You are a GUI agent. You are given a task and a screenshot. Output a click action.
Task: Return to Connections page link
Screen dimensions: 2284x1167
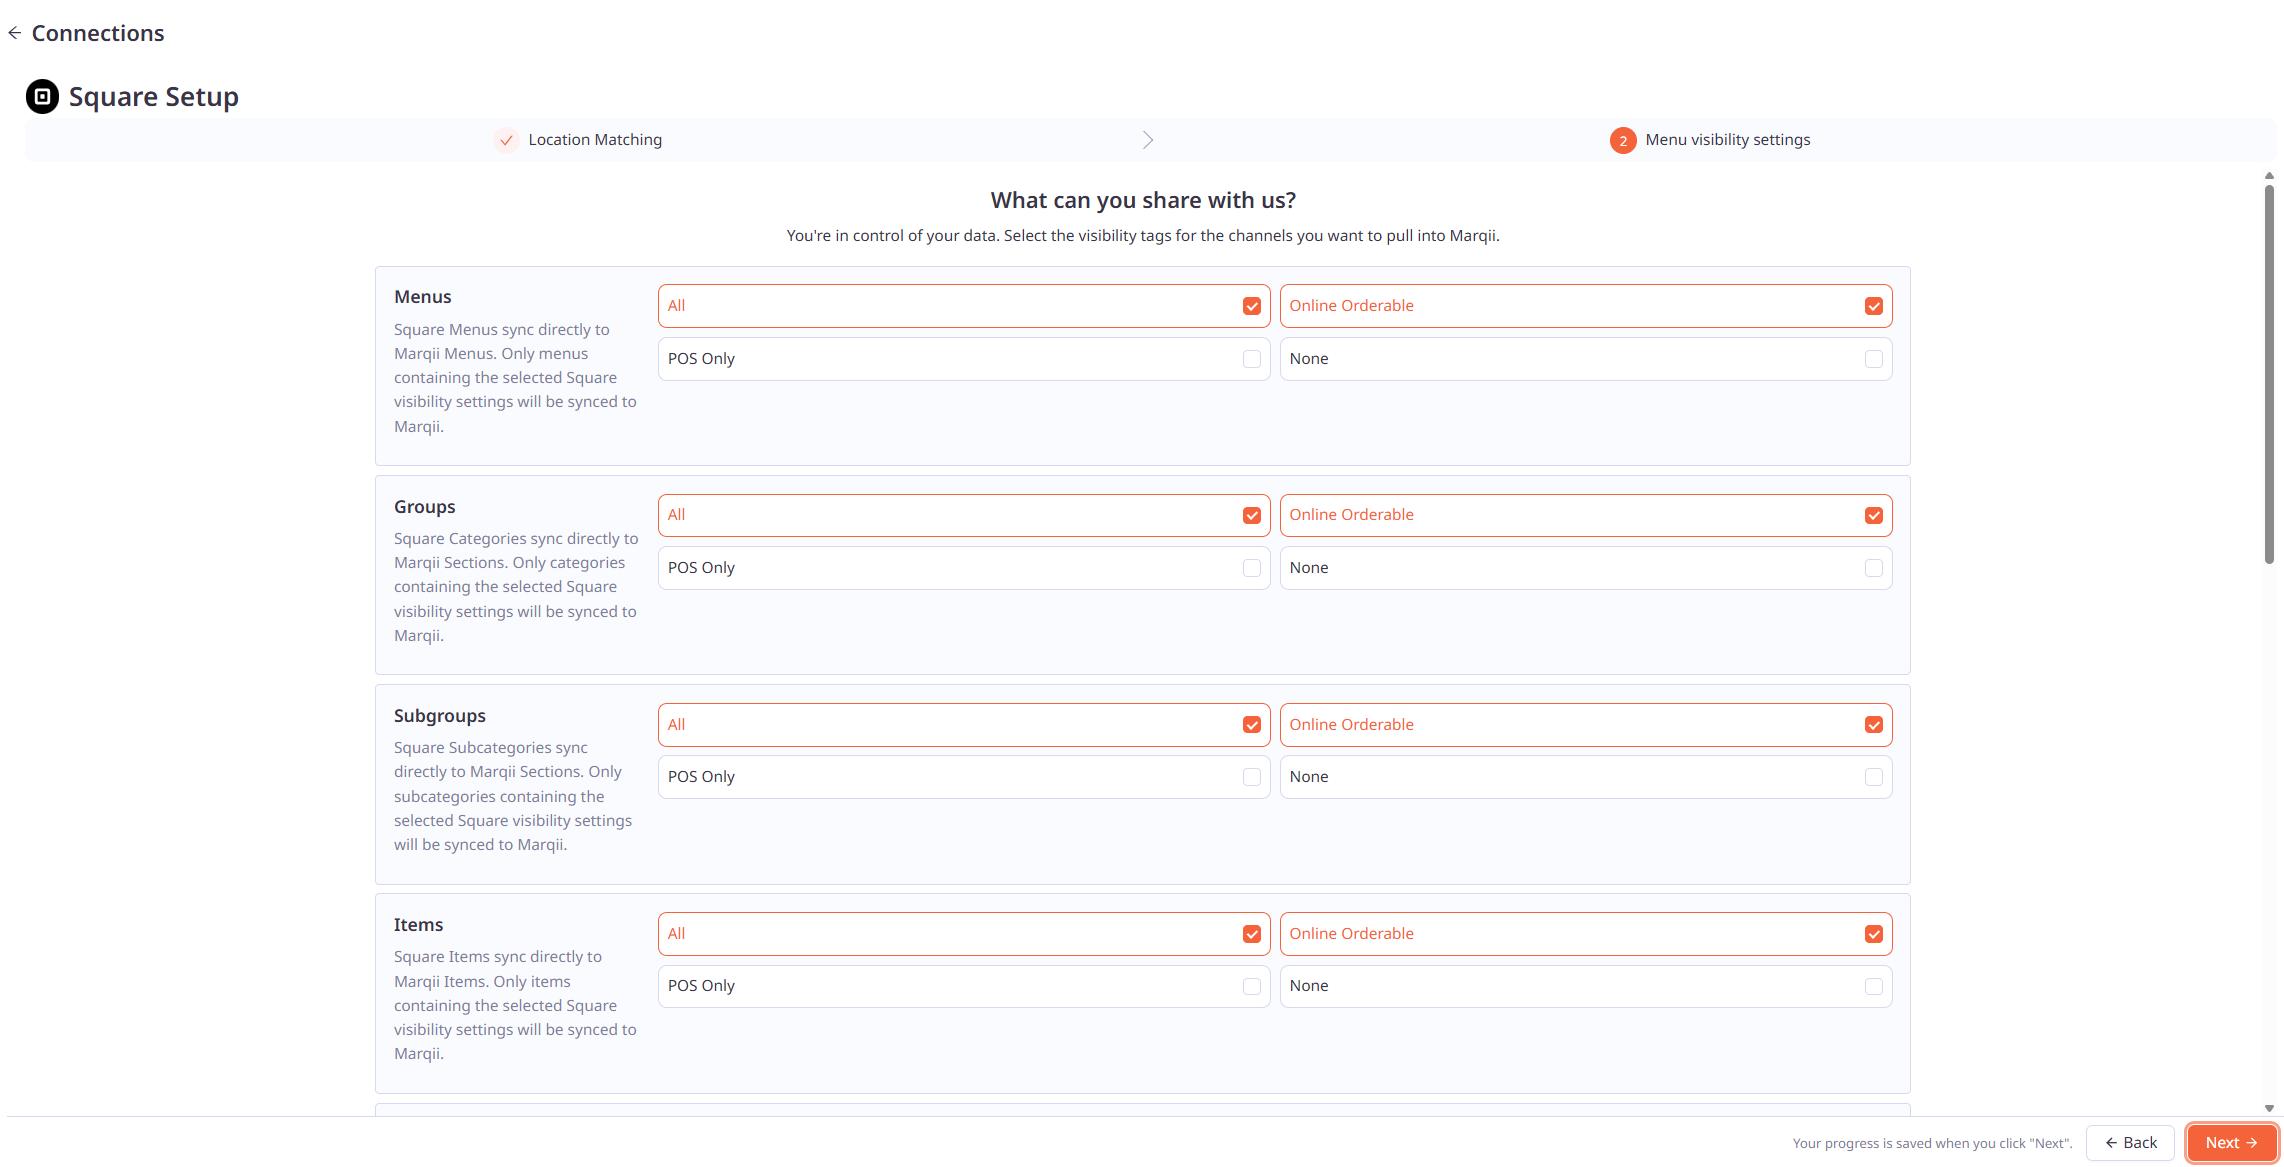[x=98, y=33]
